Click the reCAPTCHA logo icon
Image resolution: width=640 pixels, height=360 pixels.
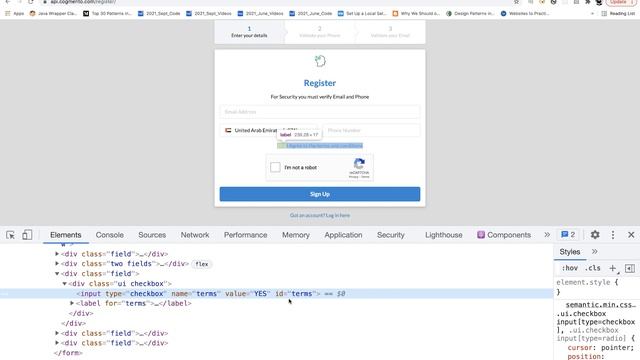pos(359,164)
